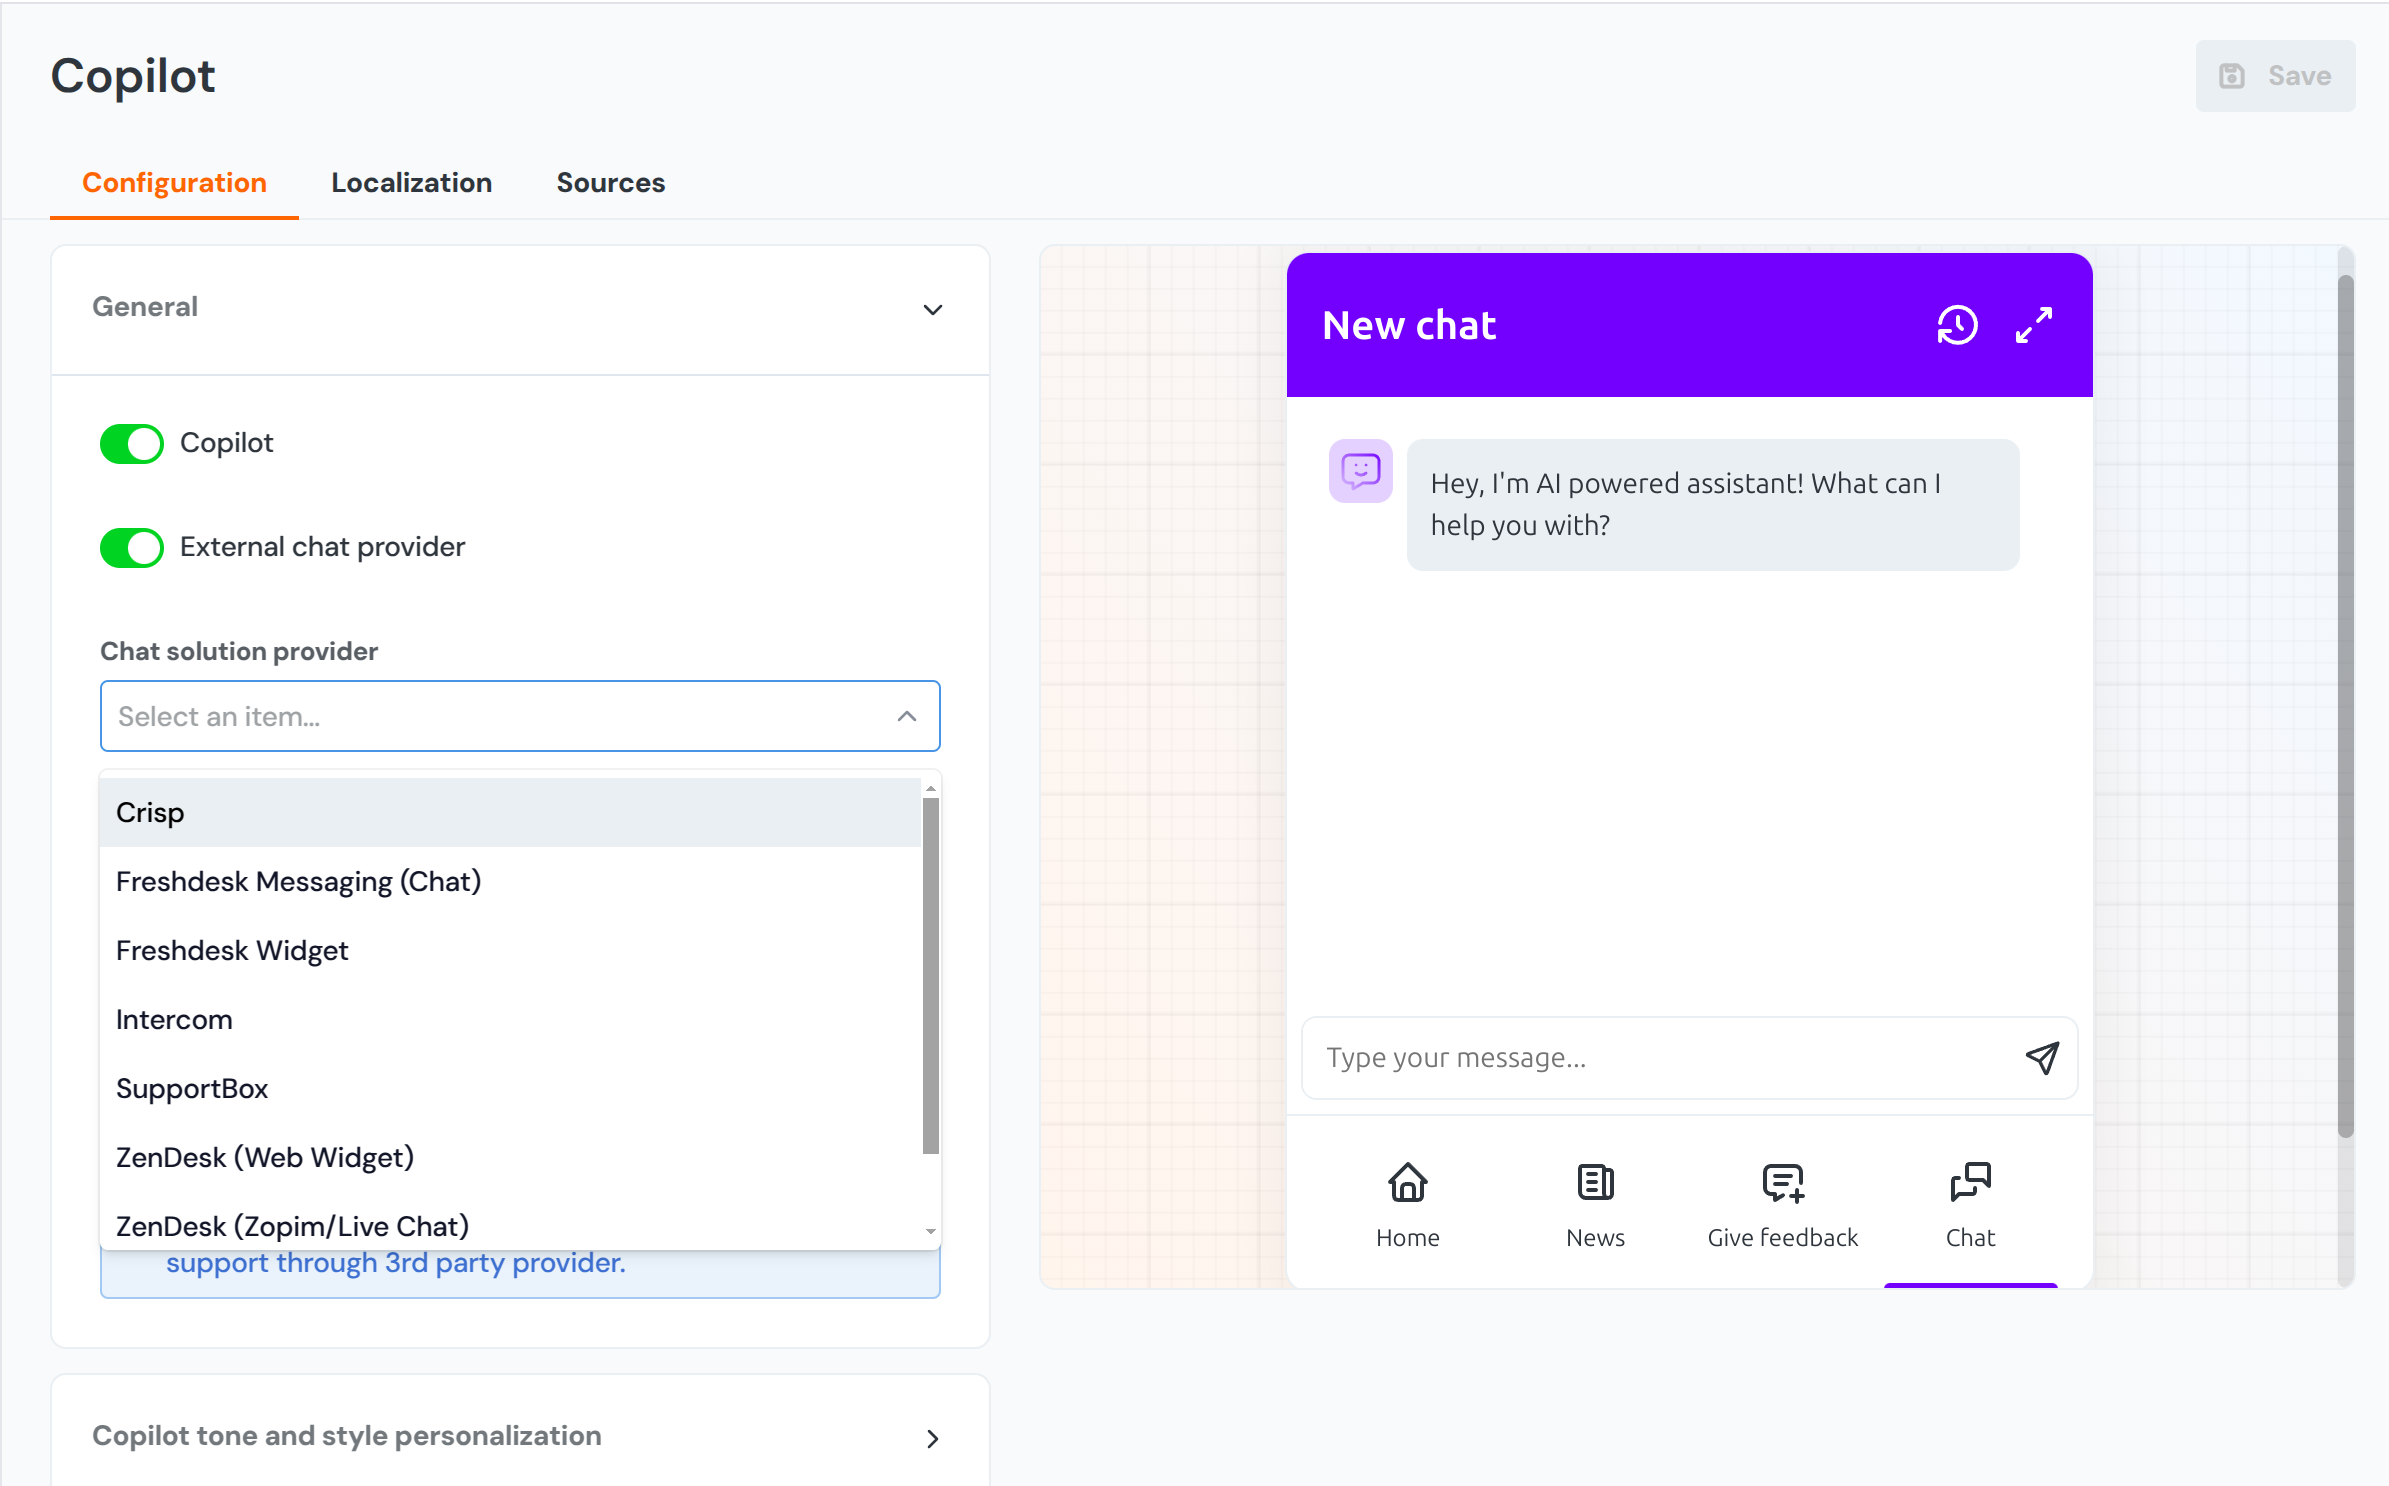Expand Copilot tone and style personalization

tap(932, 1438)
